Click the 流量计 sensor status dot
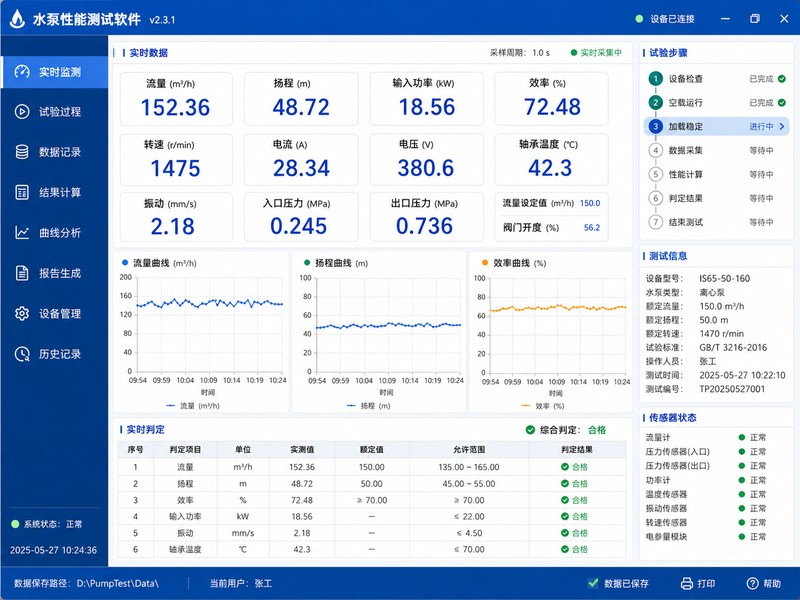Viewport: 800px width, 600px height. click(x=742, y=437)
